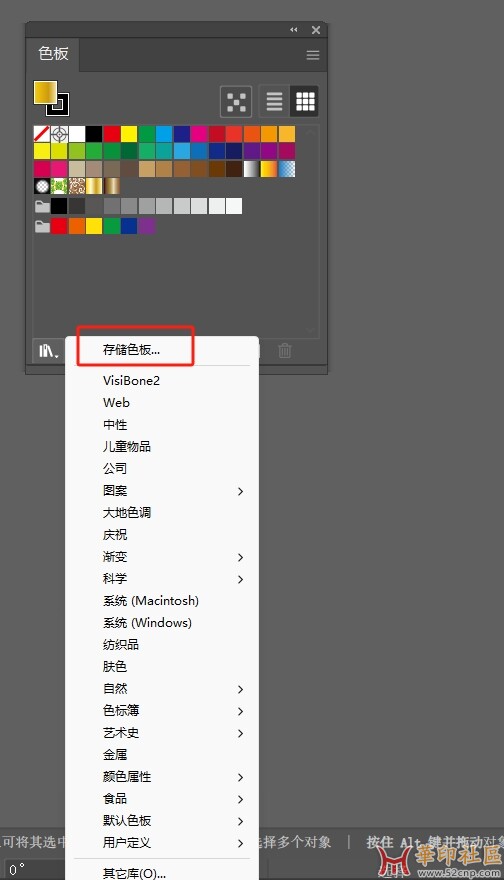Click the brights color group folder icon
This screenshot has height=880, width=504.
click(x=42, y=226)
